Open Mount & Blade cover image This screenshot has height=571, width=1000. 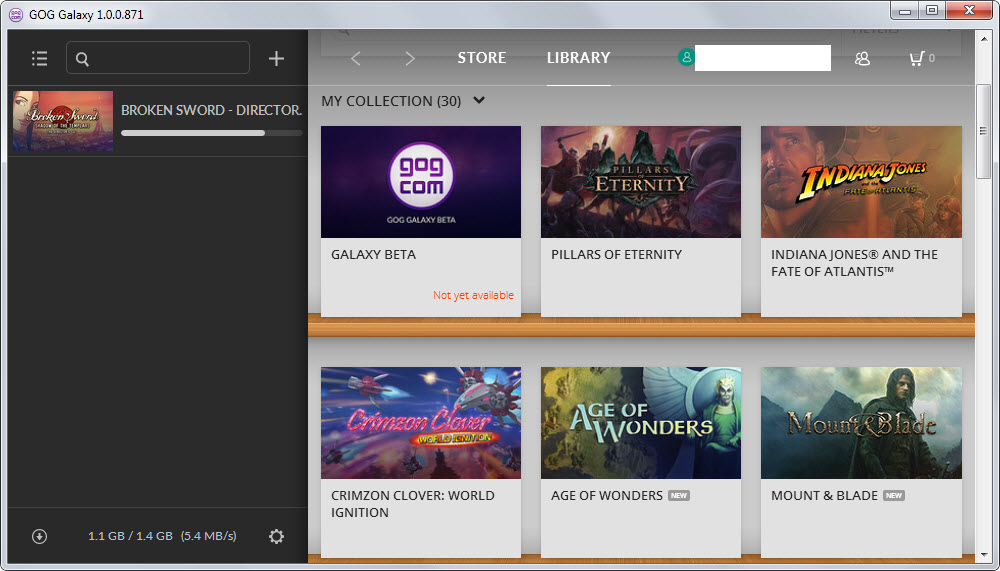coord(861,423)
